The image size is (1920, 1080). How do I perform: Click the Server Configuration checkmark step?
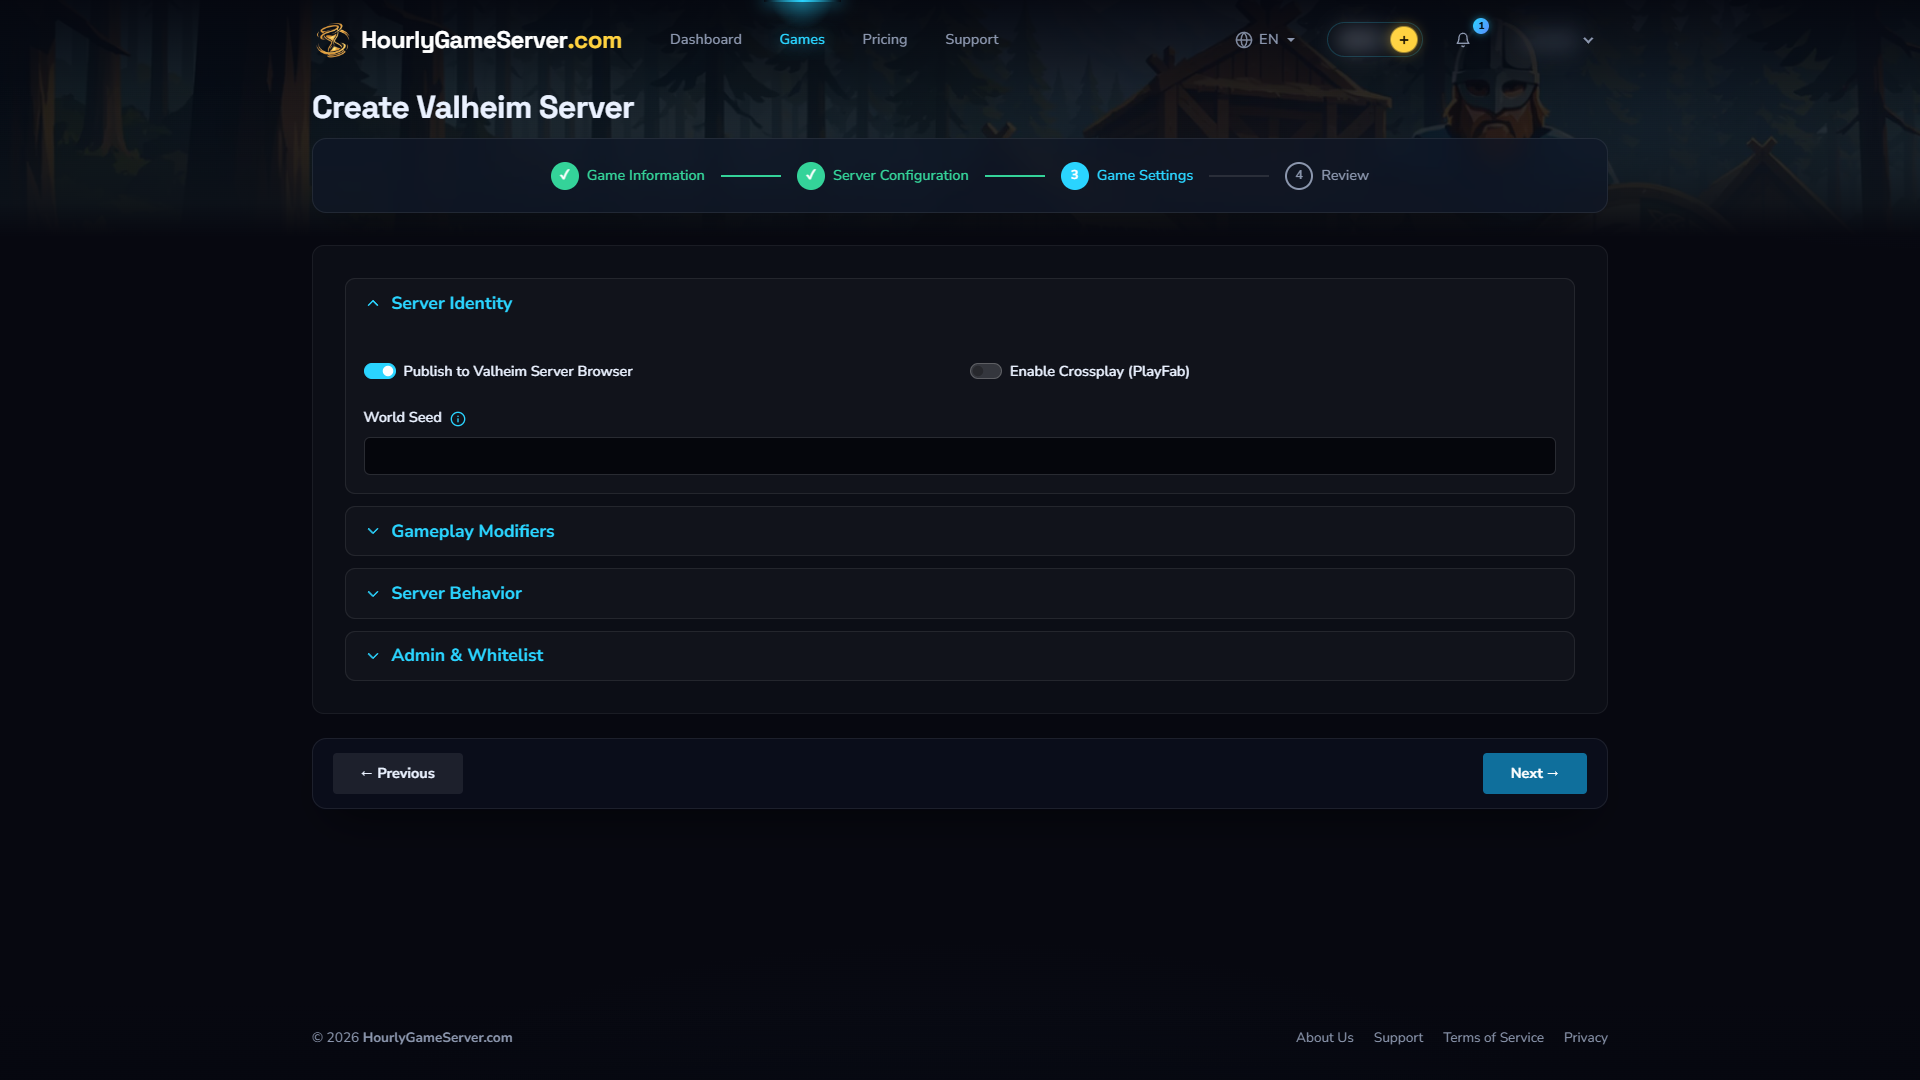click(811, 176)
